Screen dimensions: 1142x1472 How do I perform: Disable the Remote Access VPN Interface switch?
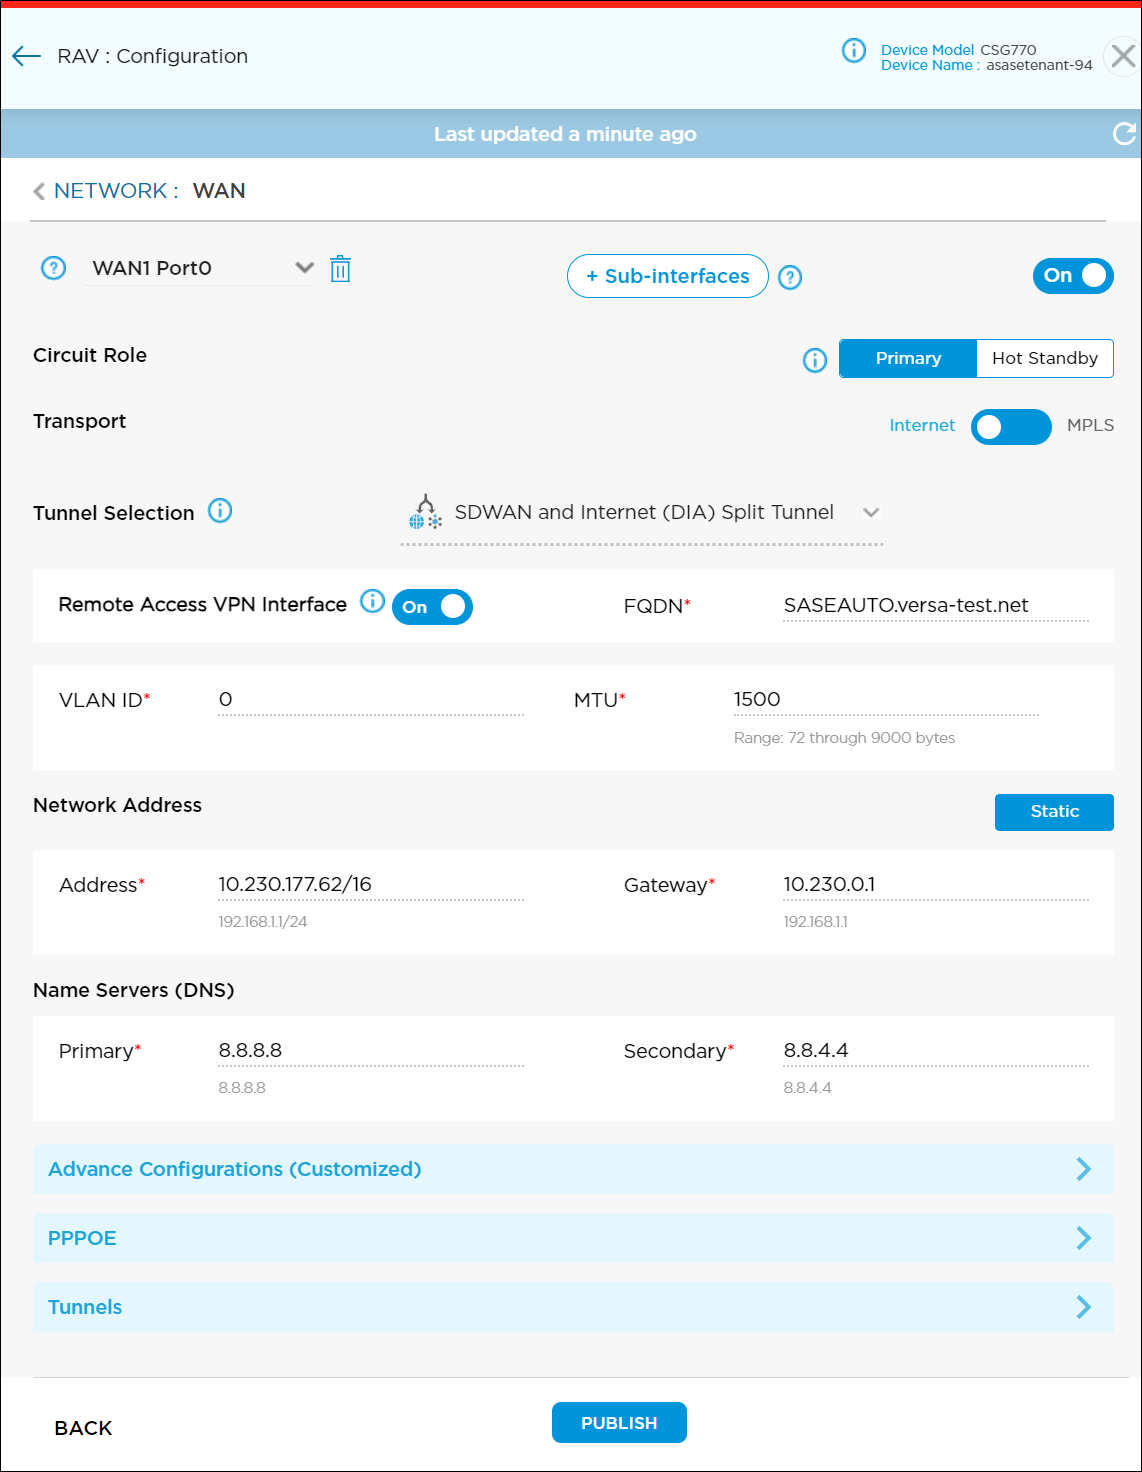[432, 607]
